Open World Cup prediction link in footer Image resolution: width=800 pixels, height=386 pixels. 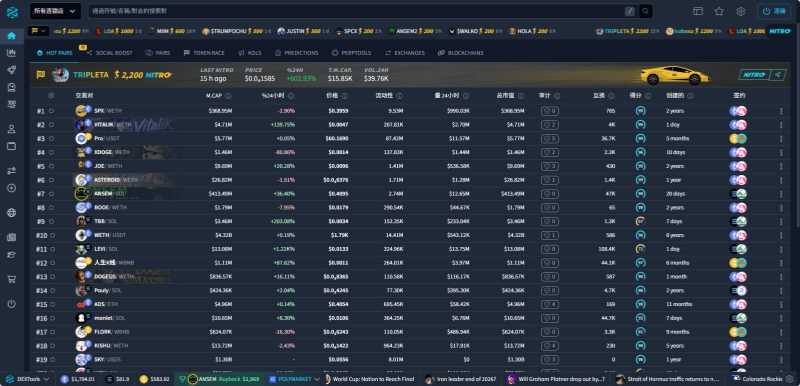click(x=369, y=379)
